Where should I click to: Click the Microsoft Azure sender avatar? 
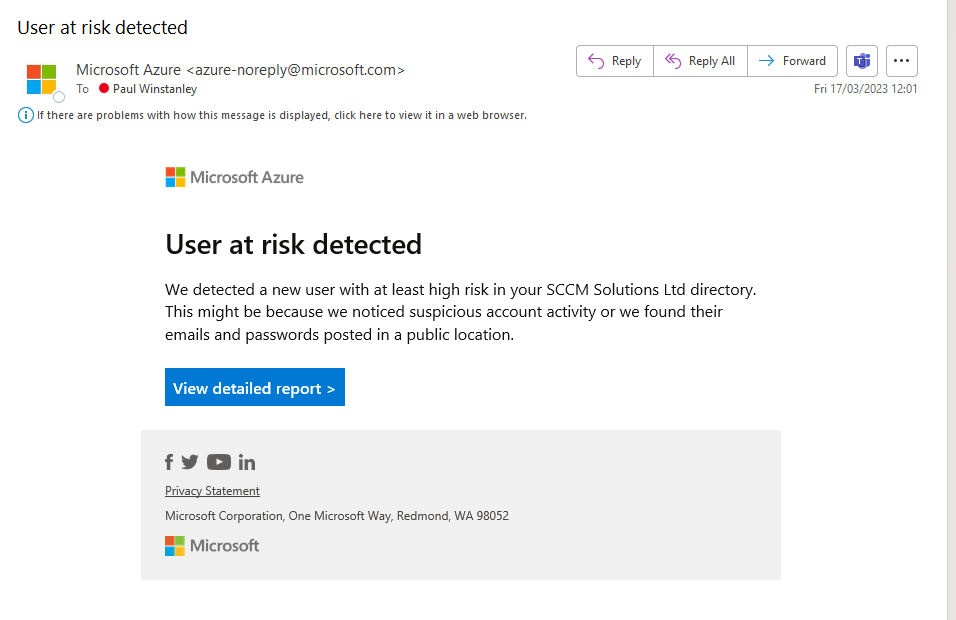tap(42, 79)
